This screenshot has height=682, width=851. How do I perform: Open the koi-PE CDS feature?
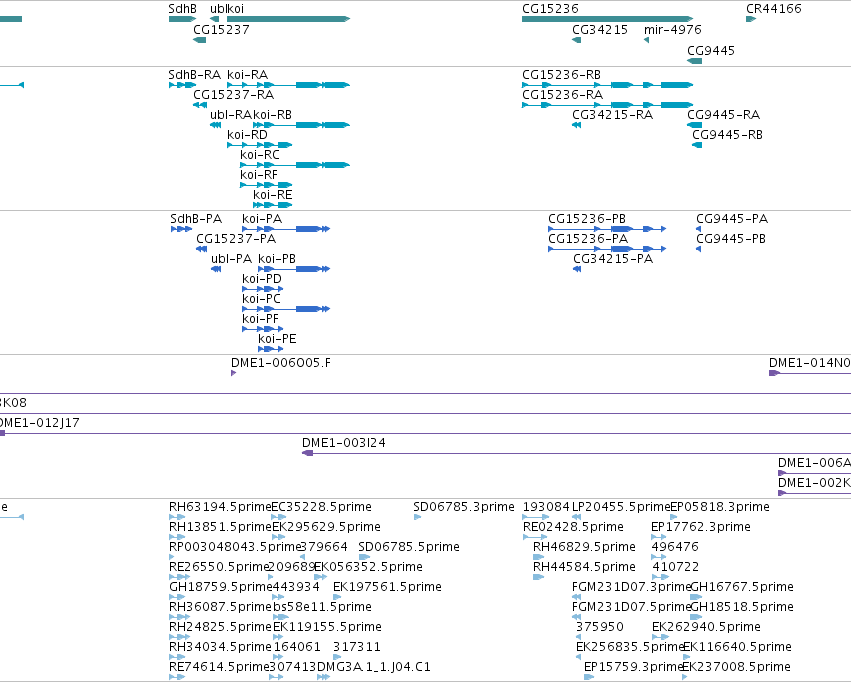coord(270,349)
